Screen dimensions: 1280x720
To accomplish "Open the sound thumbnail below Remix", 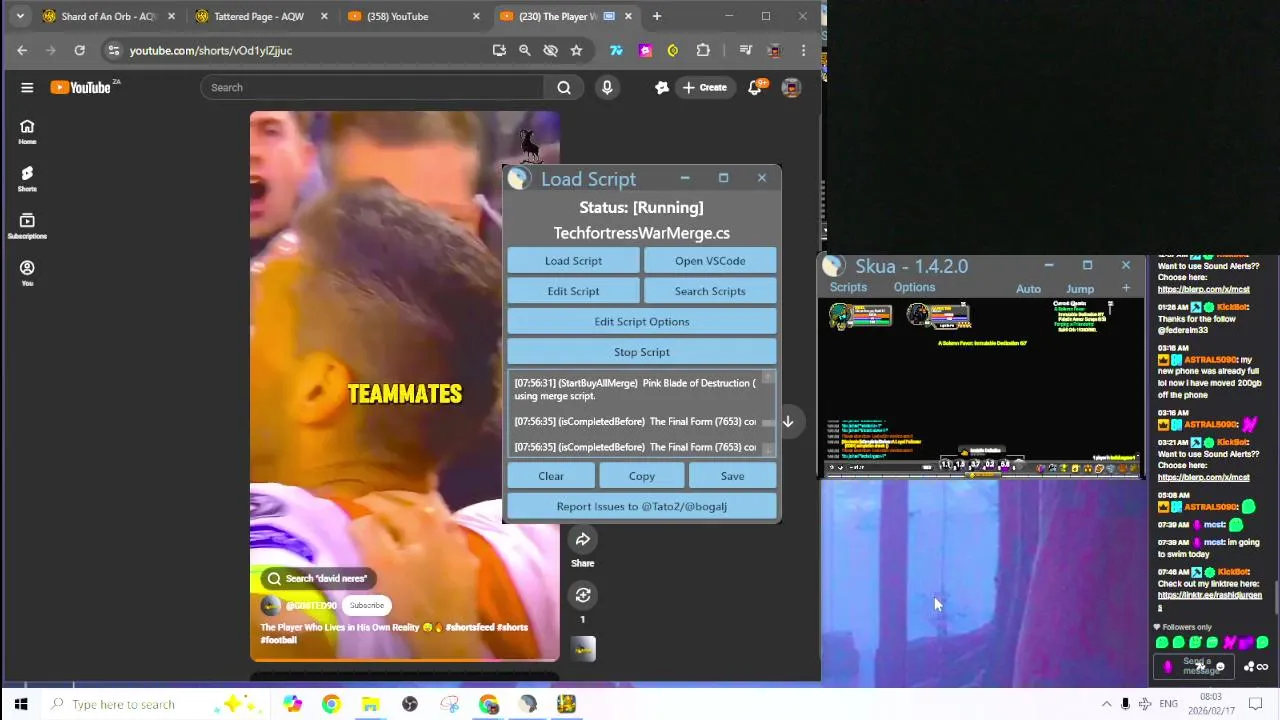I will (x=583, y=649).
